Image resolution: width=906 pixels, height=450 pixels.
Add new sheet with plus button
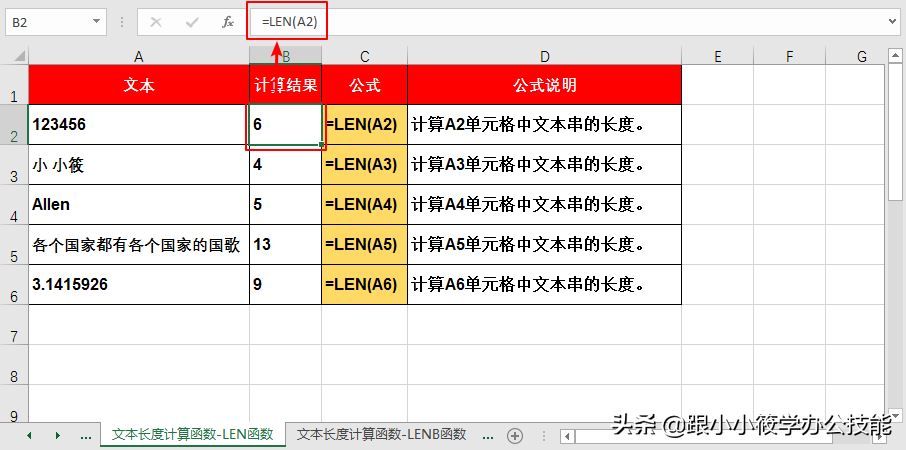click(x=514, y=436)
